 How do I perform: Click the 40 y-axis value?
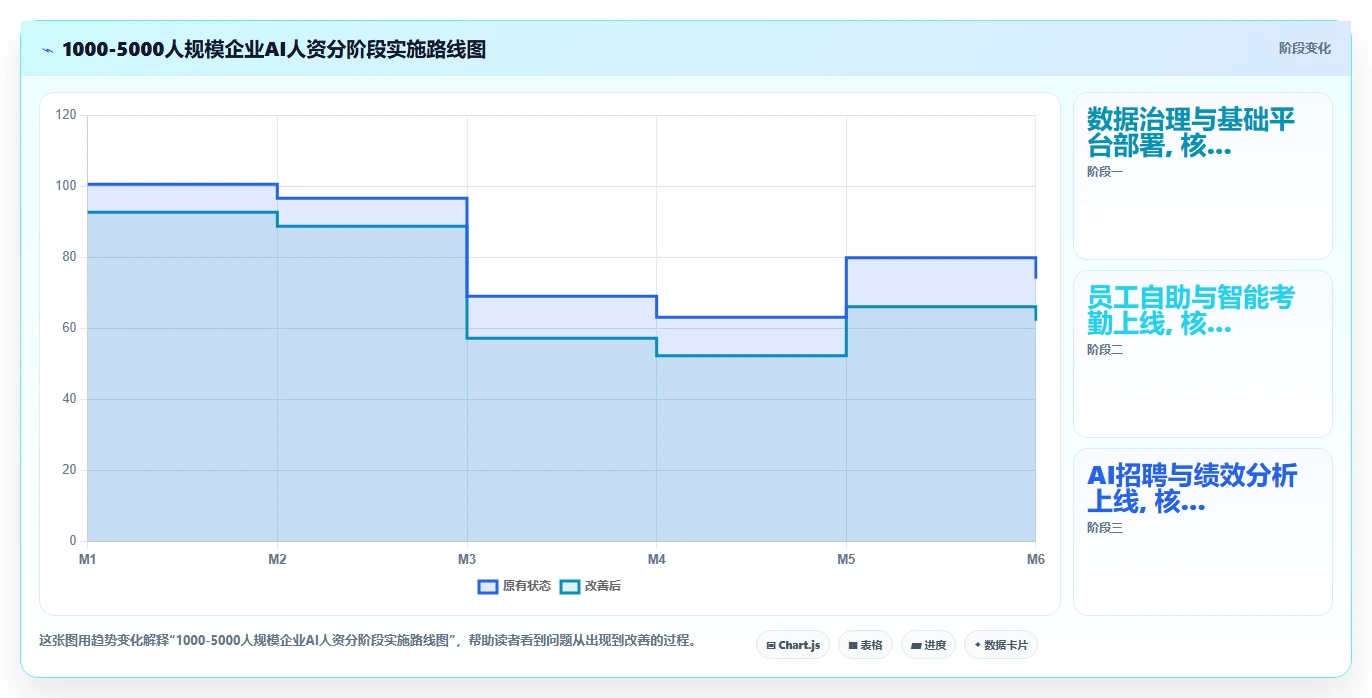click(x=69, y=399)
